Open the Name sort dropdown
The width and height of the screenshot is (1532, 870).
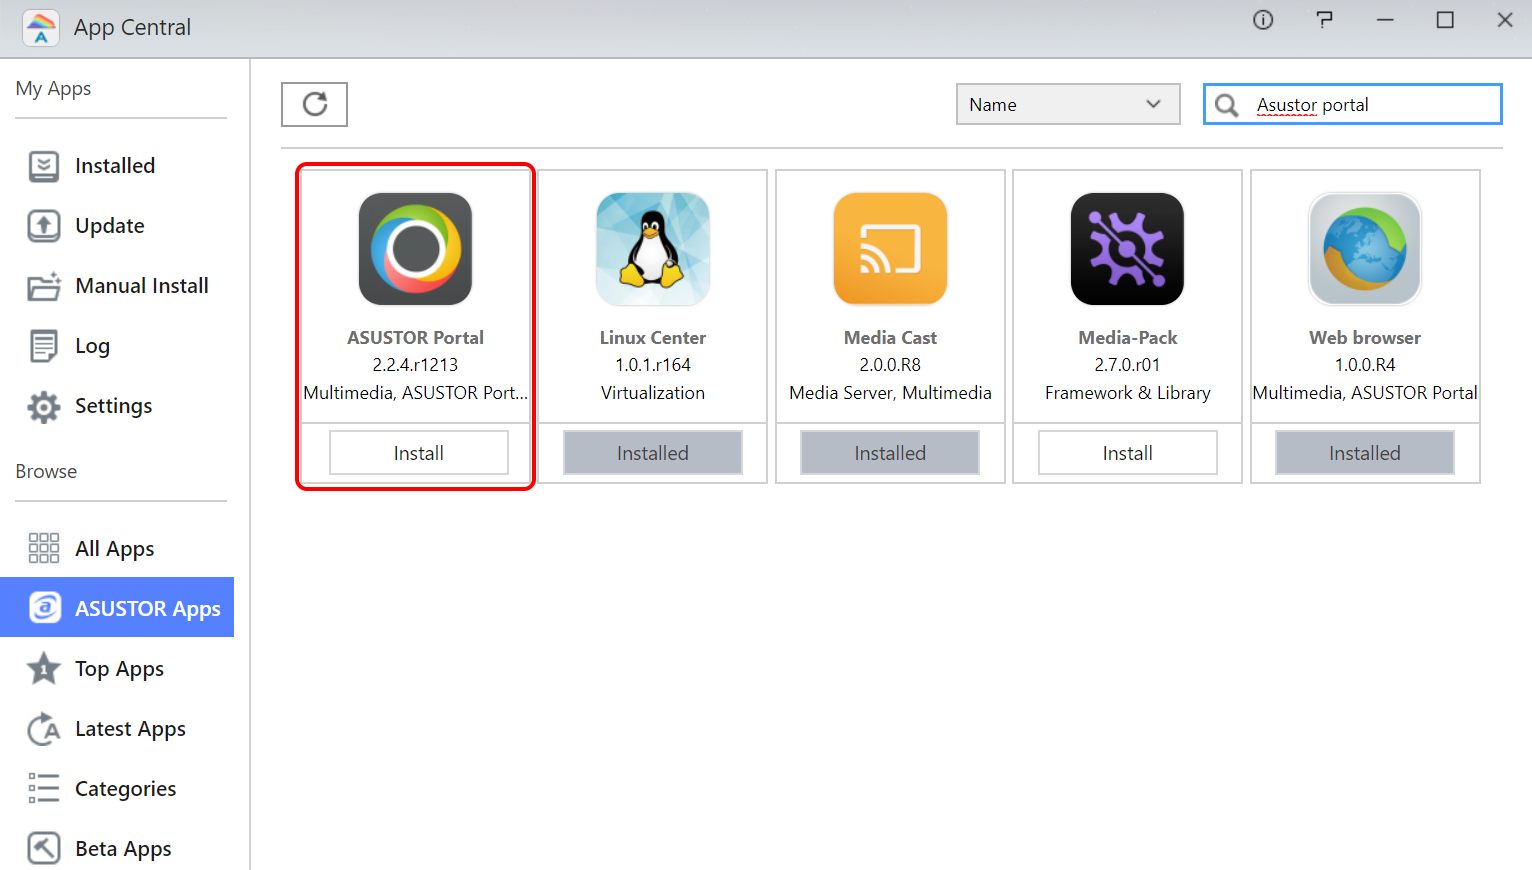[1067, 104]
